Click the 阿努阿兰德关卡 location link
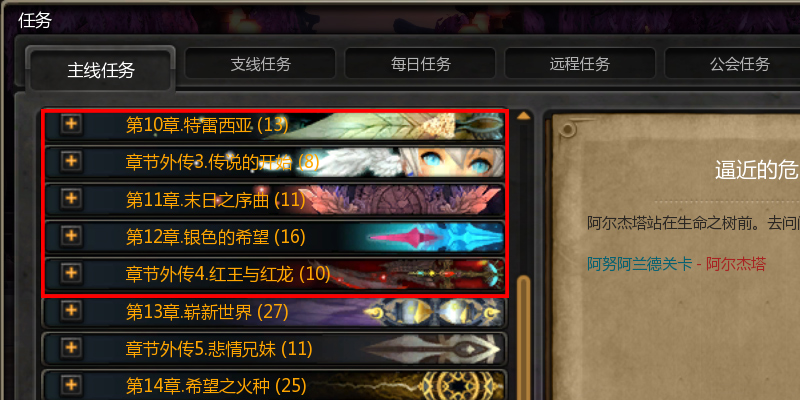Screen dimensions: 800x400 click(639, 264)
